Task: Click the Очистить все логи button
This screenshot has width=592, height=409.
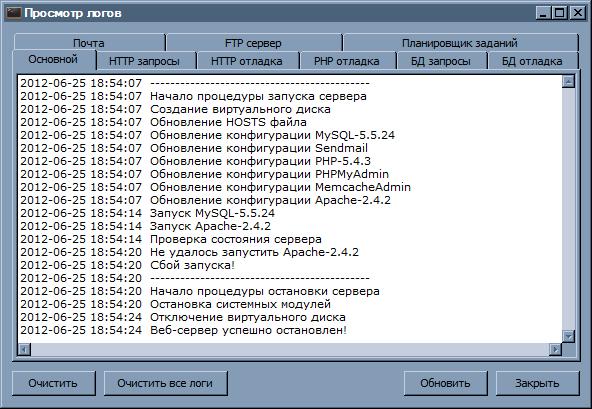Action: [165, 383]
